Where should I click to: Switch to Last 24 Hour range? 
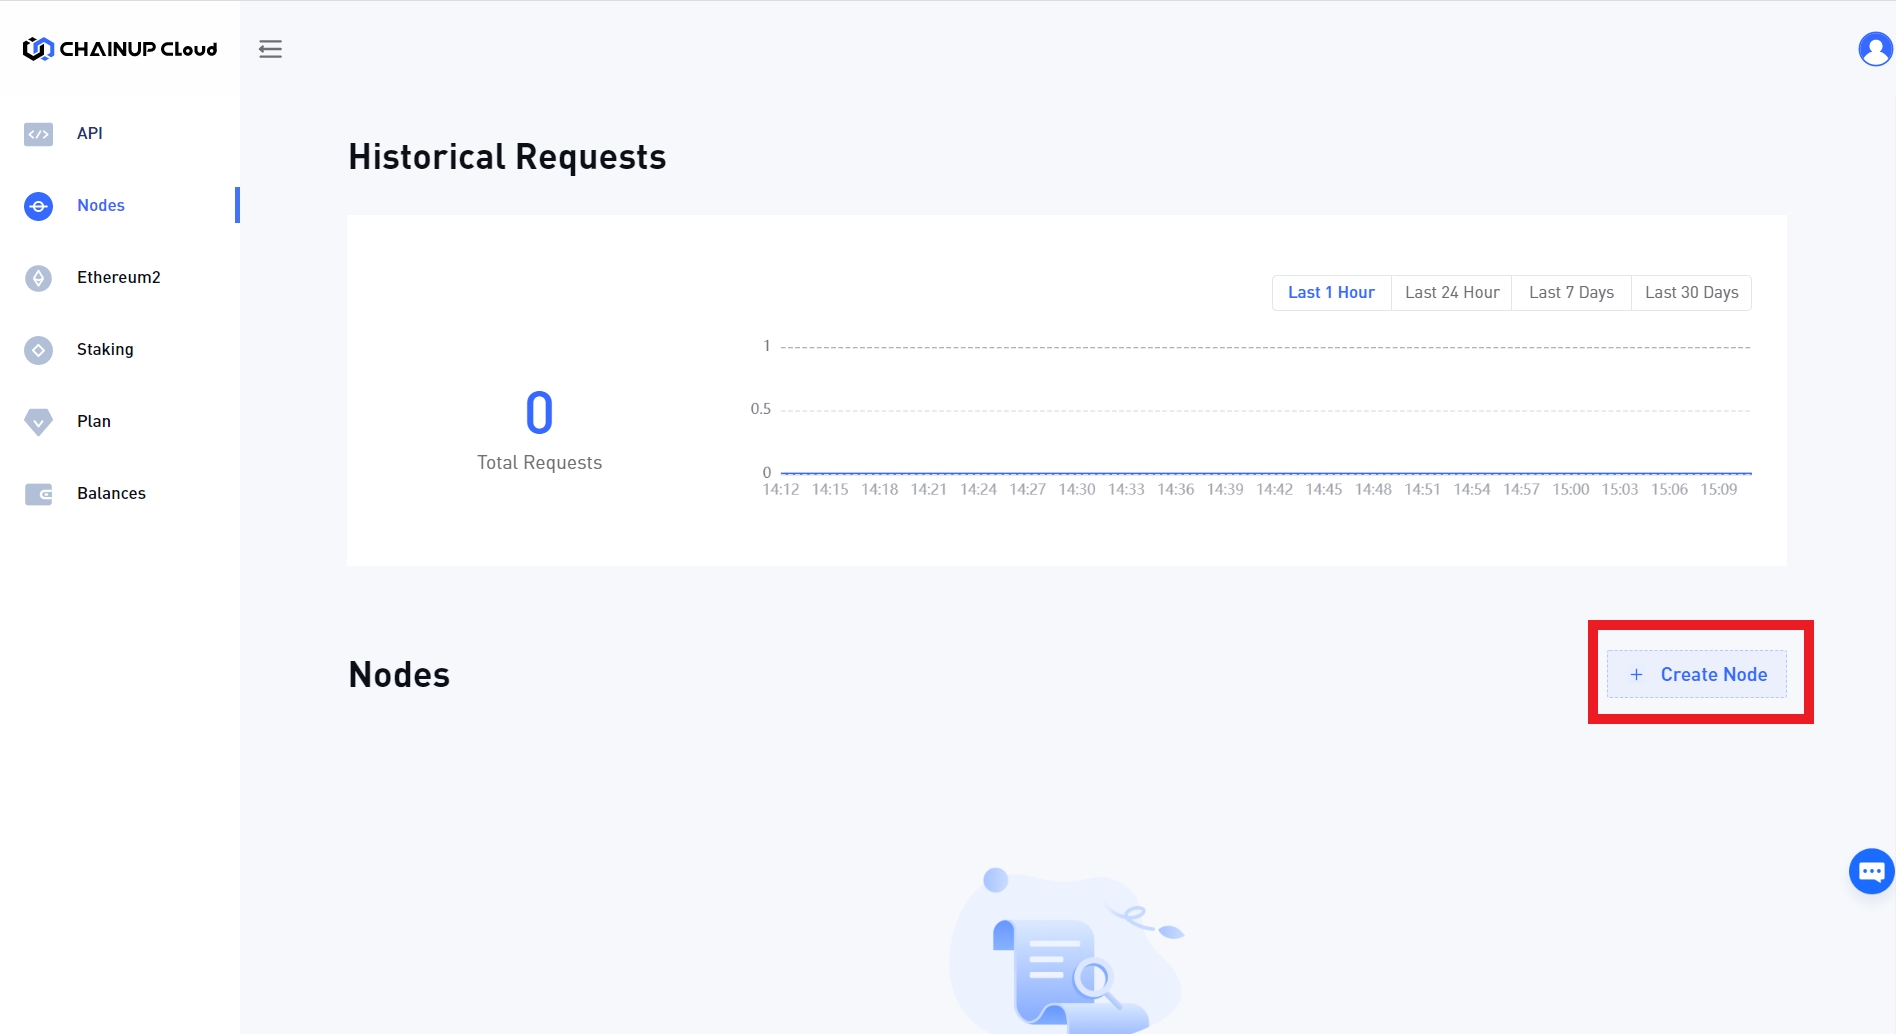pyautogui.click(x=1451, y=293)
